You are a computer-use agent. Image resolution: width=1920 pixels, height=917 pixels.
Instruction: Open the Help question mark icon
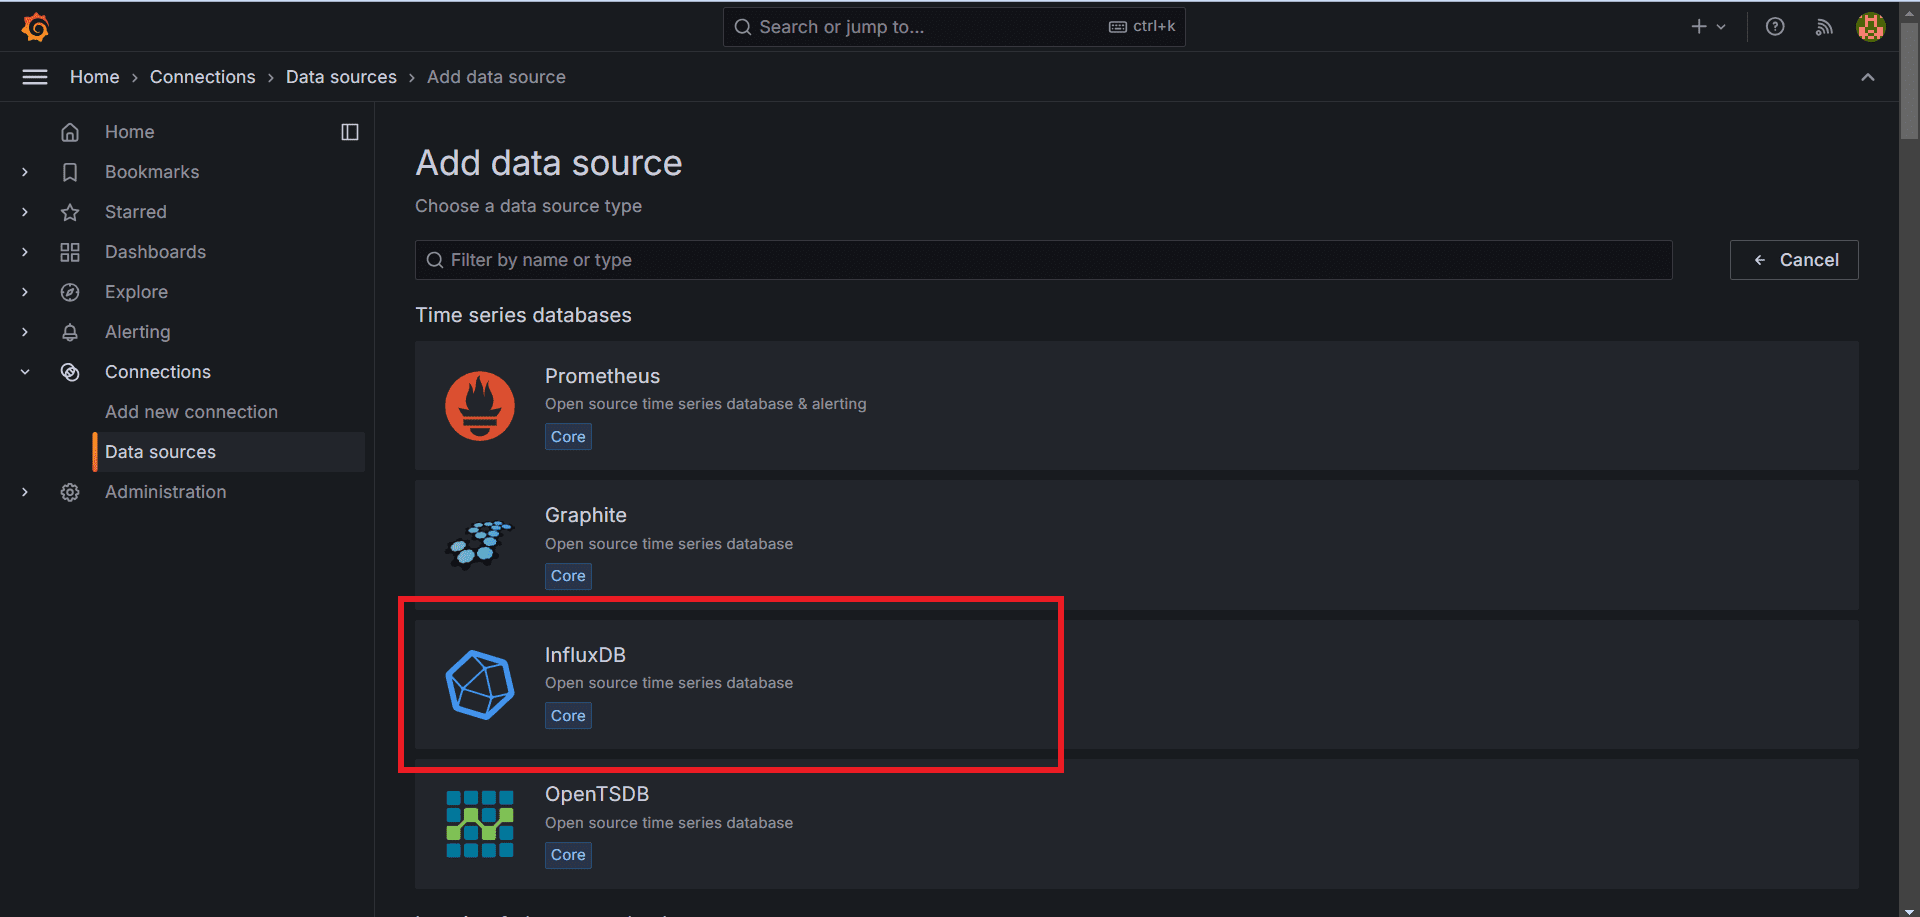[1775, 27]
